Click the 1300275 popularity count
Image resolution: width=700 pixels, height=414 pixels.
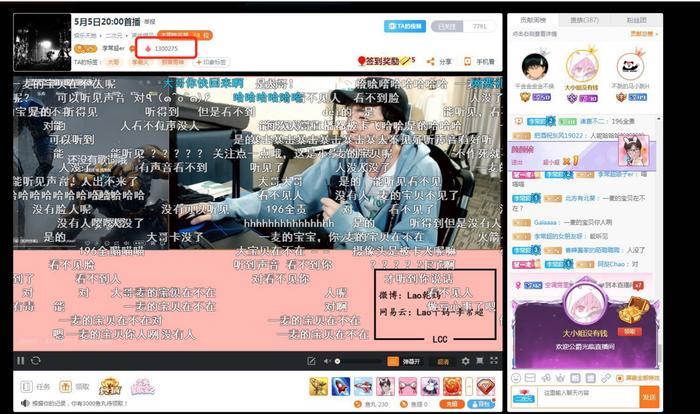166,48
